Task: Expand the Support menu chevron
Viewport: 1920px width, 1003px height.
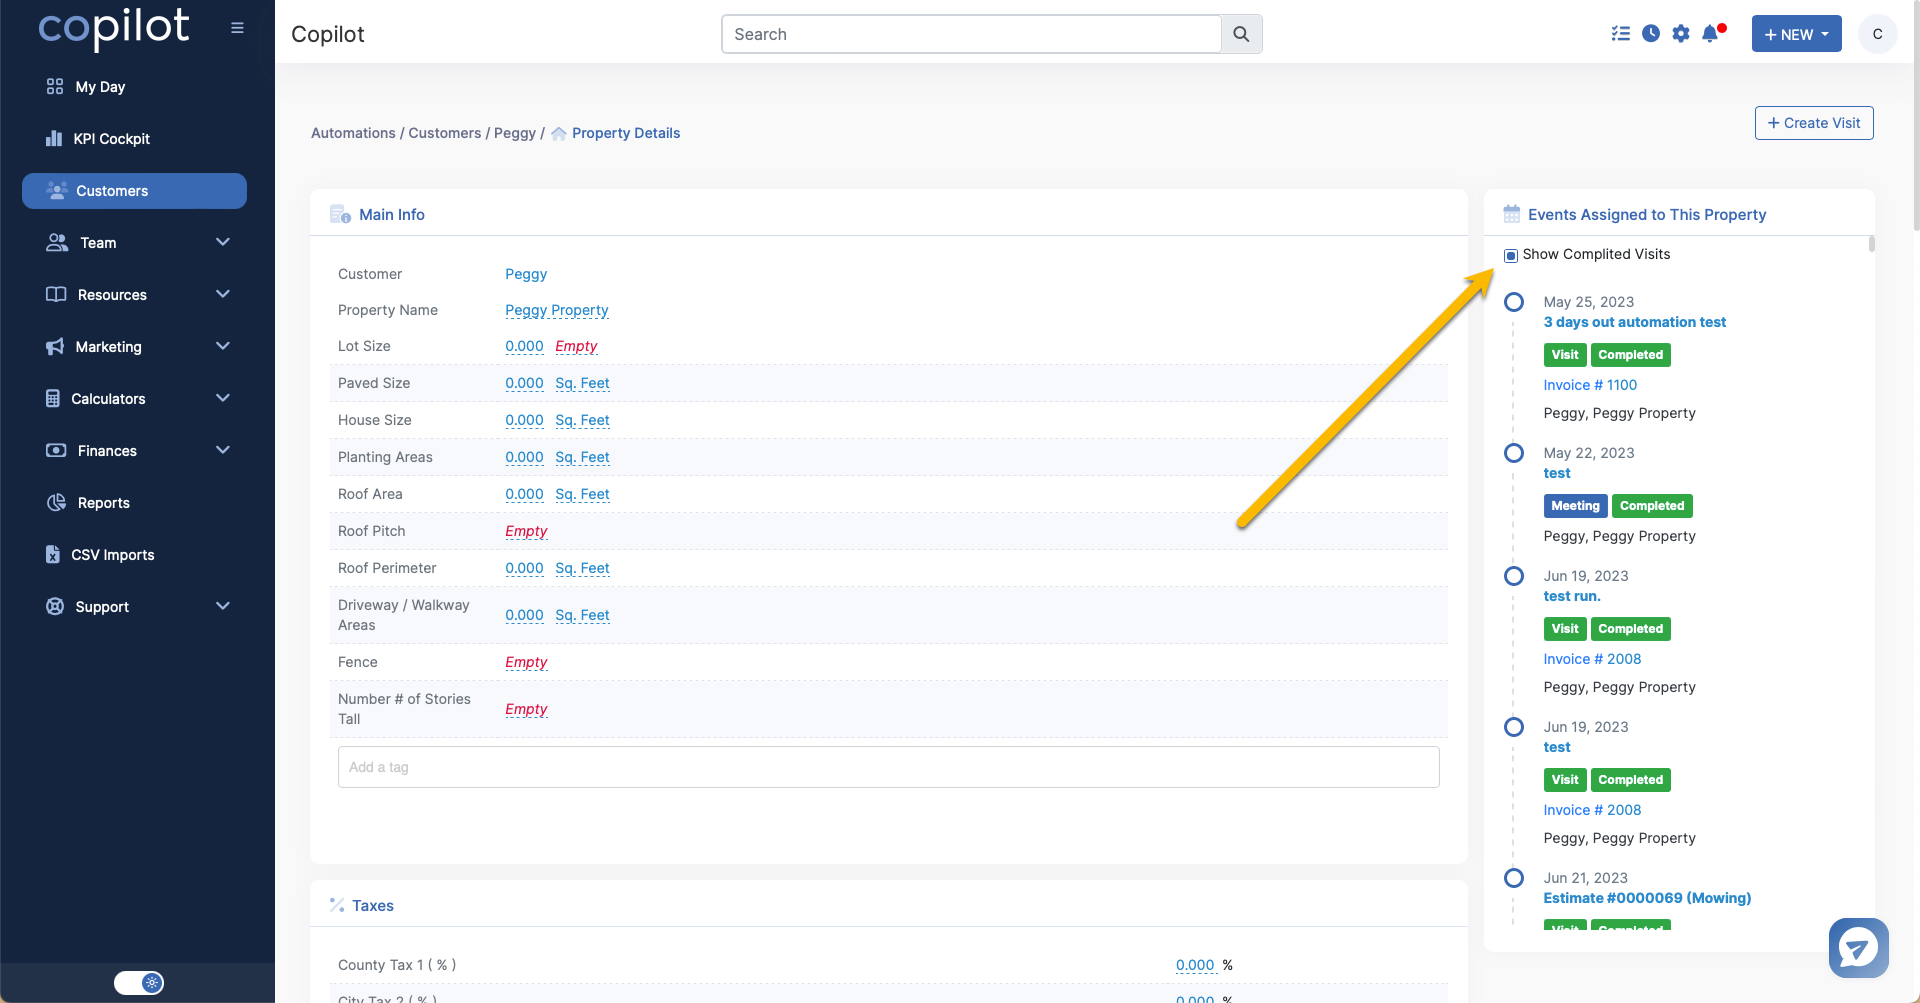Action: (223, 606)
